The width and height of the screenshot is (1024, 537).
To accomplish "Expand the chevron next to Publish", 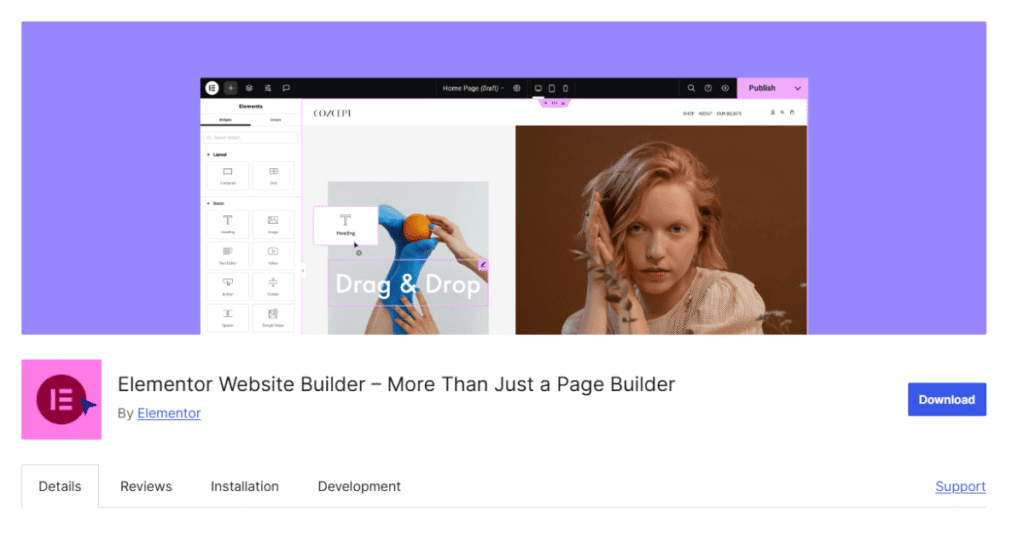I will 797,88.
